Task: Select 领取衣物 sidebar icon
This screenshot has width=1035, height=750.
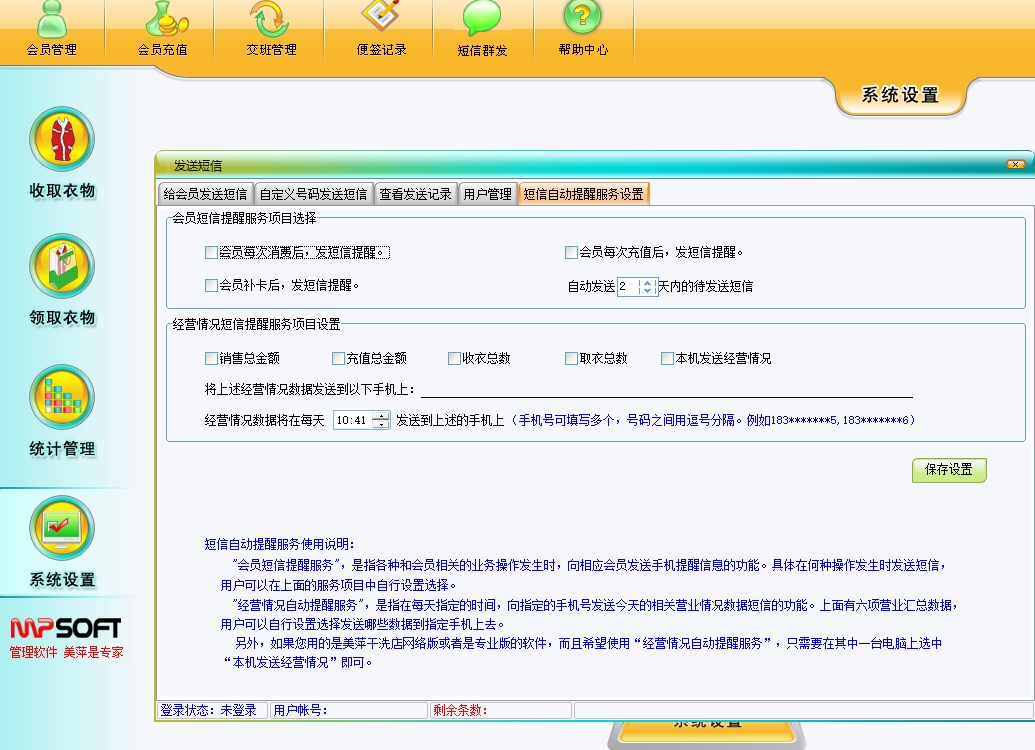Action: pos(62,267)
